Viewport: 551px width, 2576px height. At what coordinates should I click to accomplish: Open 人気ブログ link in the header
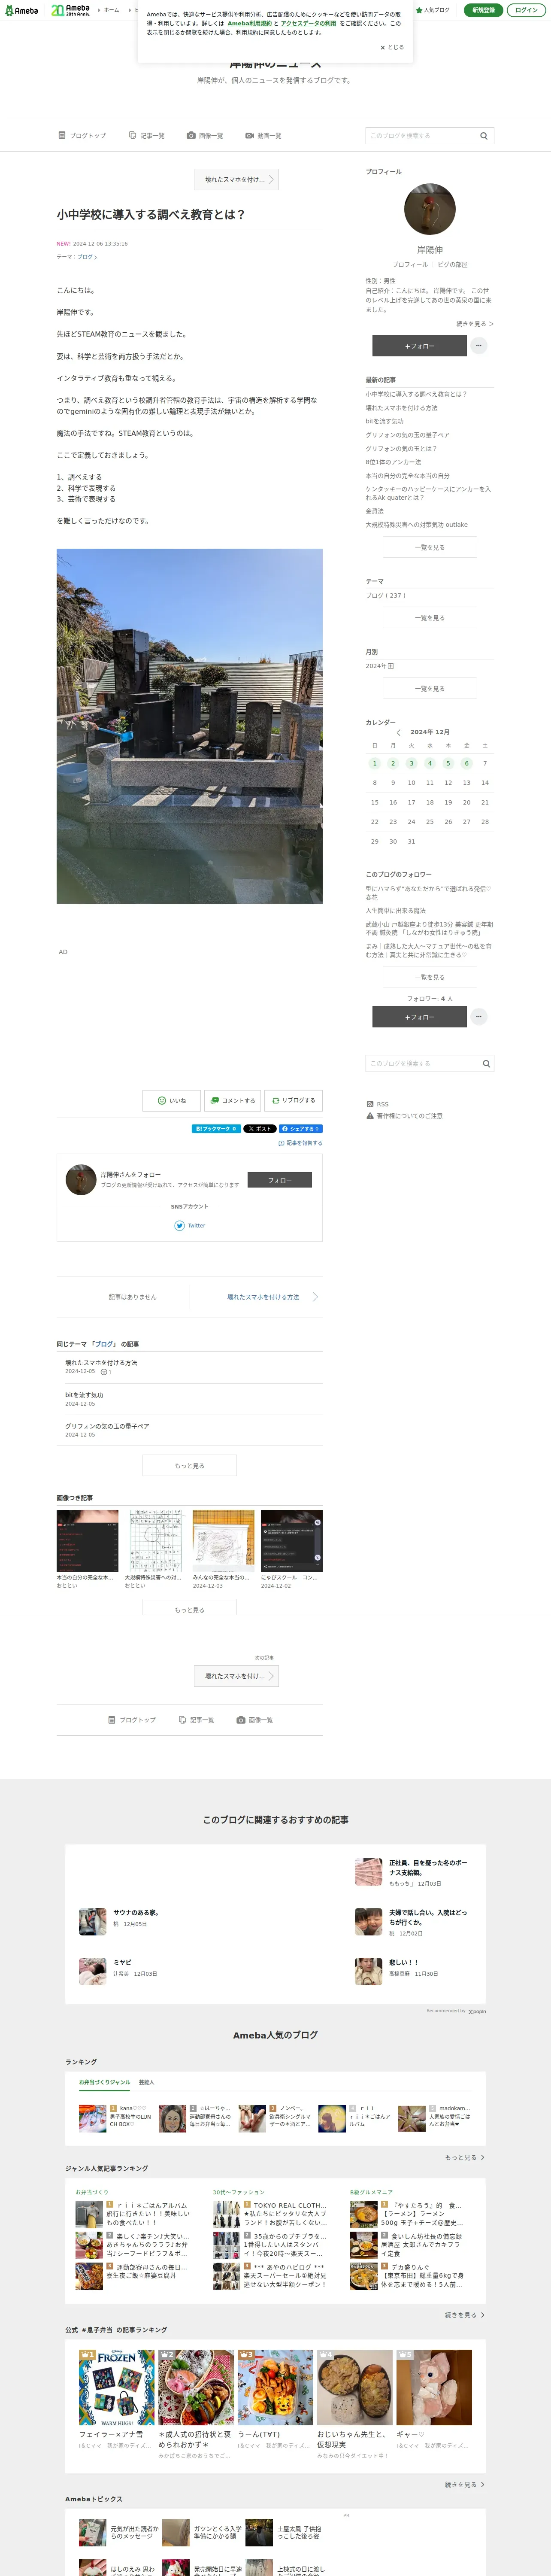click(433, 10)
